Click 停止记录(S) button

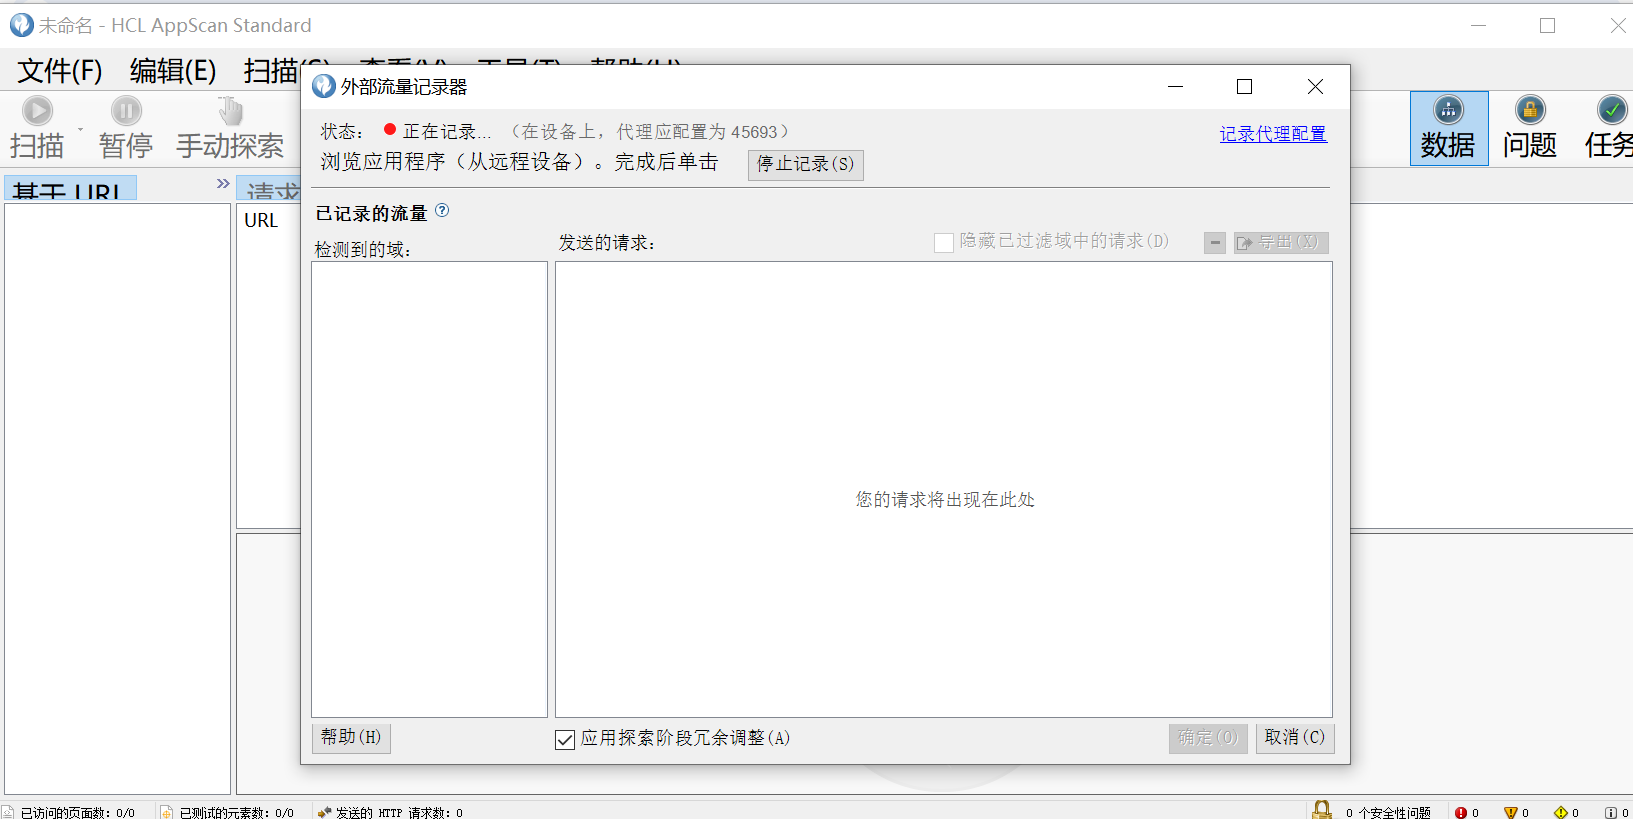pyautogui.click(x=806, y=164)
